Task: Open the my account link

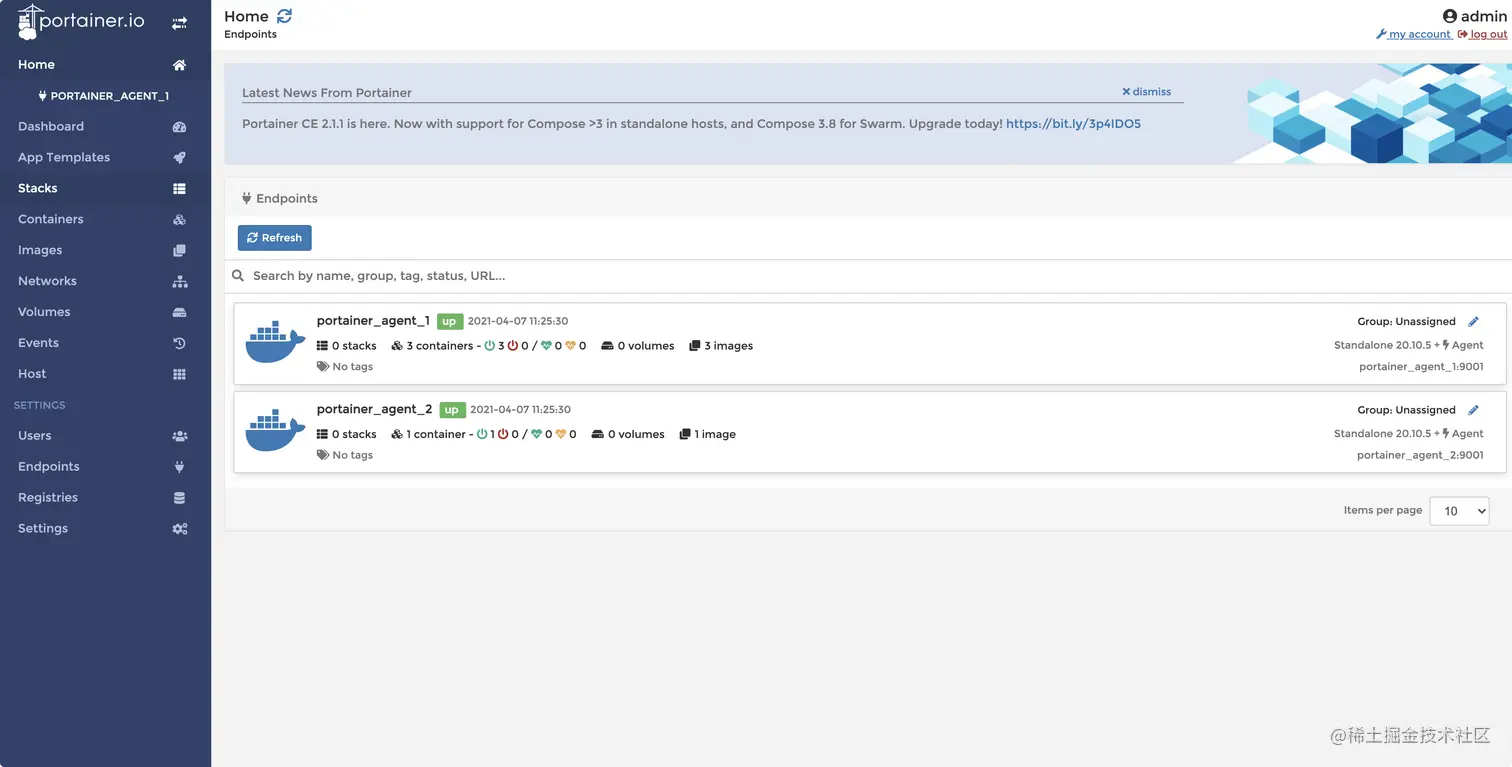Action: (x=1414, y=35)
